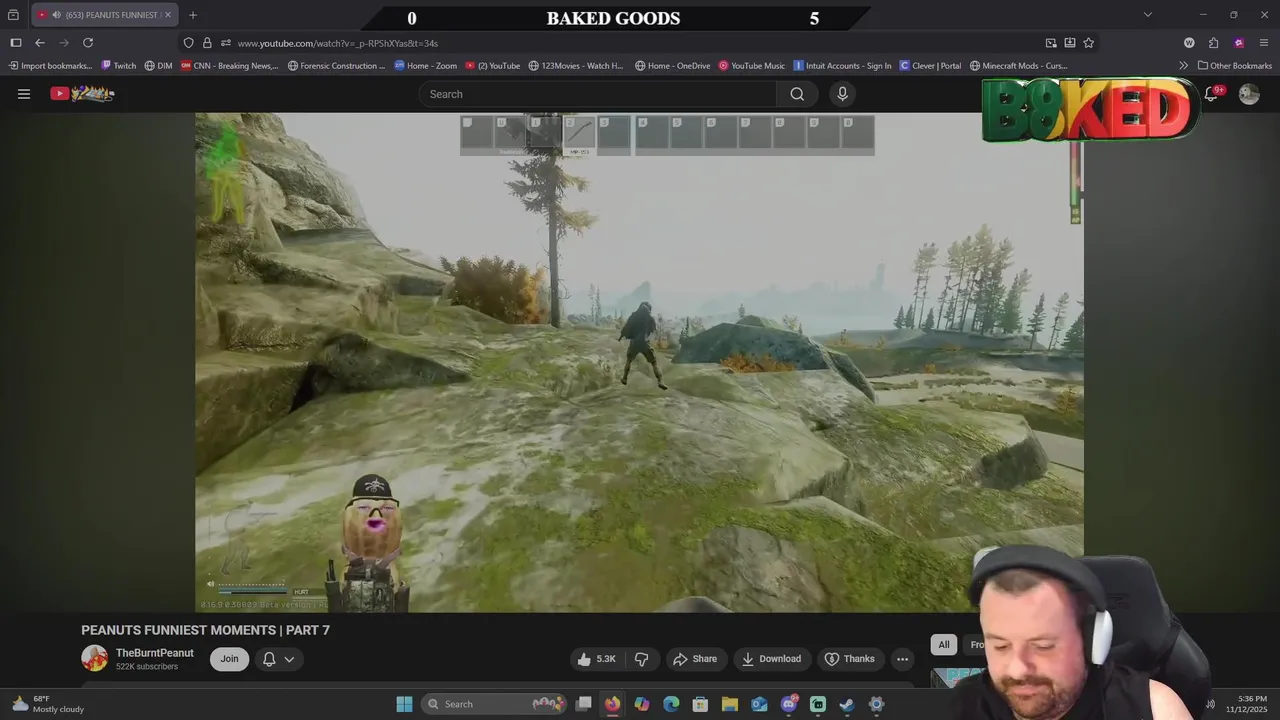Open a new browser tab
This screenshot has height=720, width=1280.
coord(193,15)
